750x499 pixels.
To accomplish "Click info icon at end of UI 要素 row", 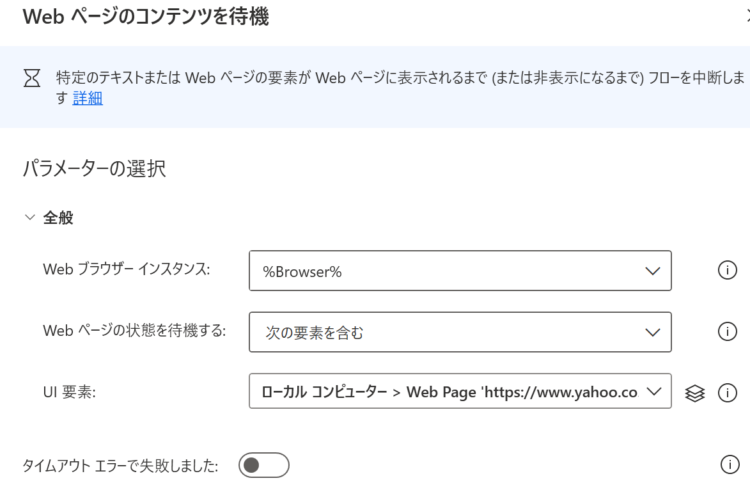I will (727, 393).
